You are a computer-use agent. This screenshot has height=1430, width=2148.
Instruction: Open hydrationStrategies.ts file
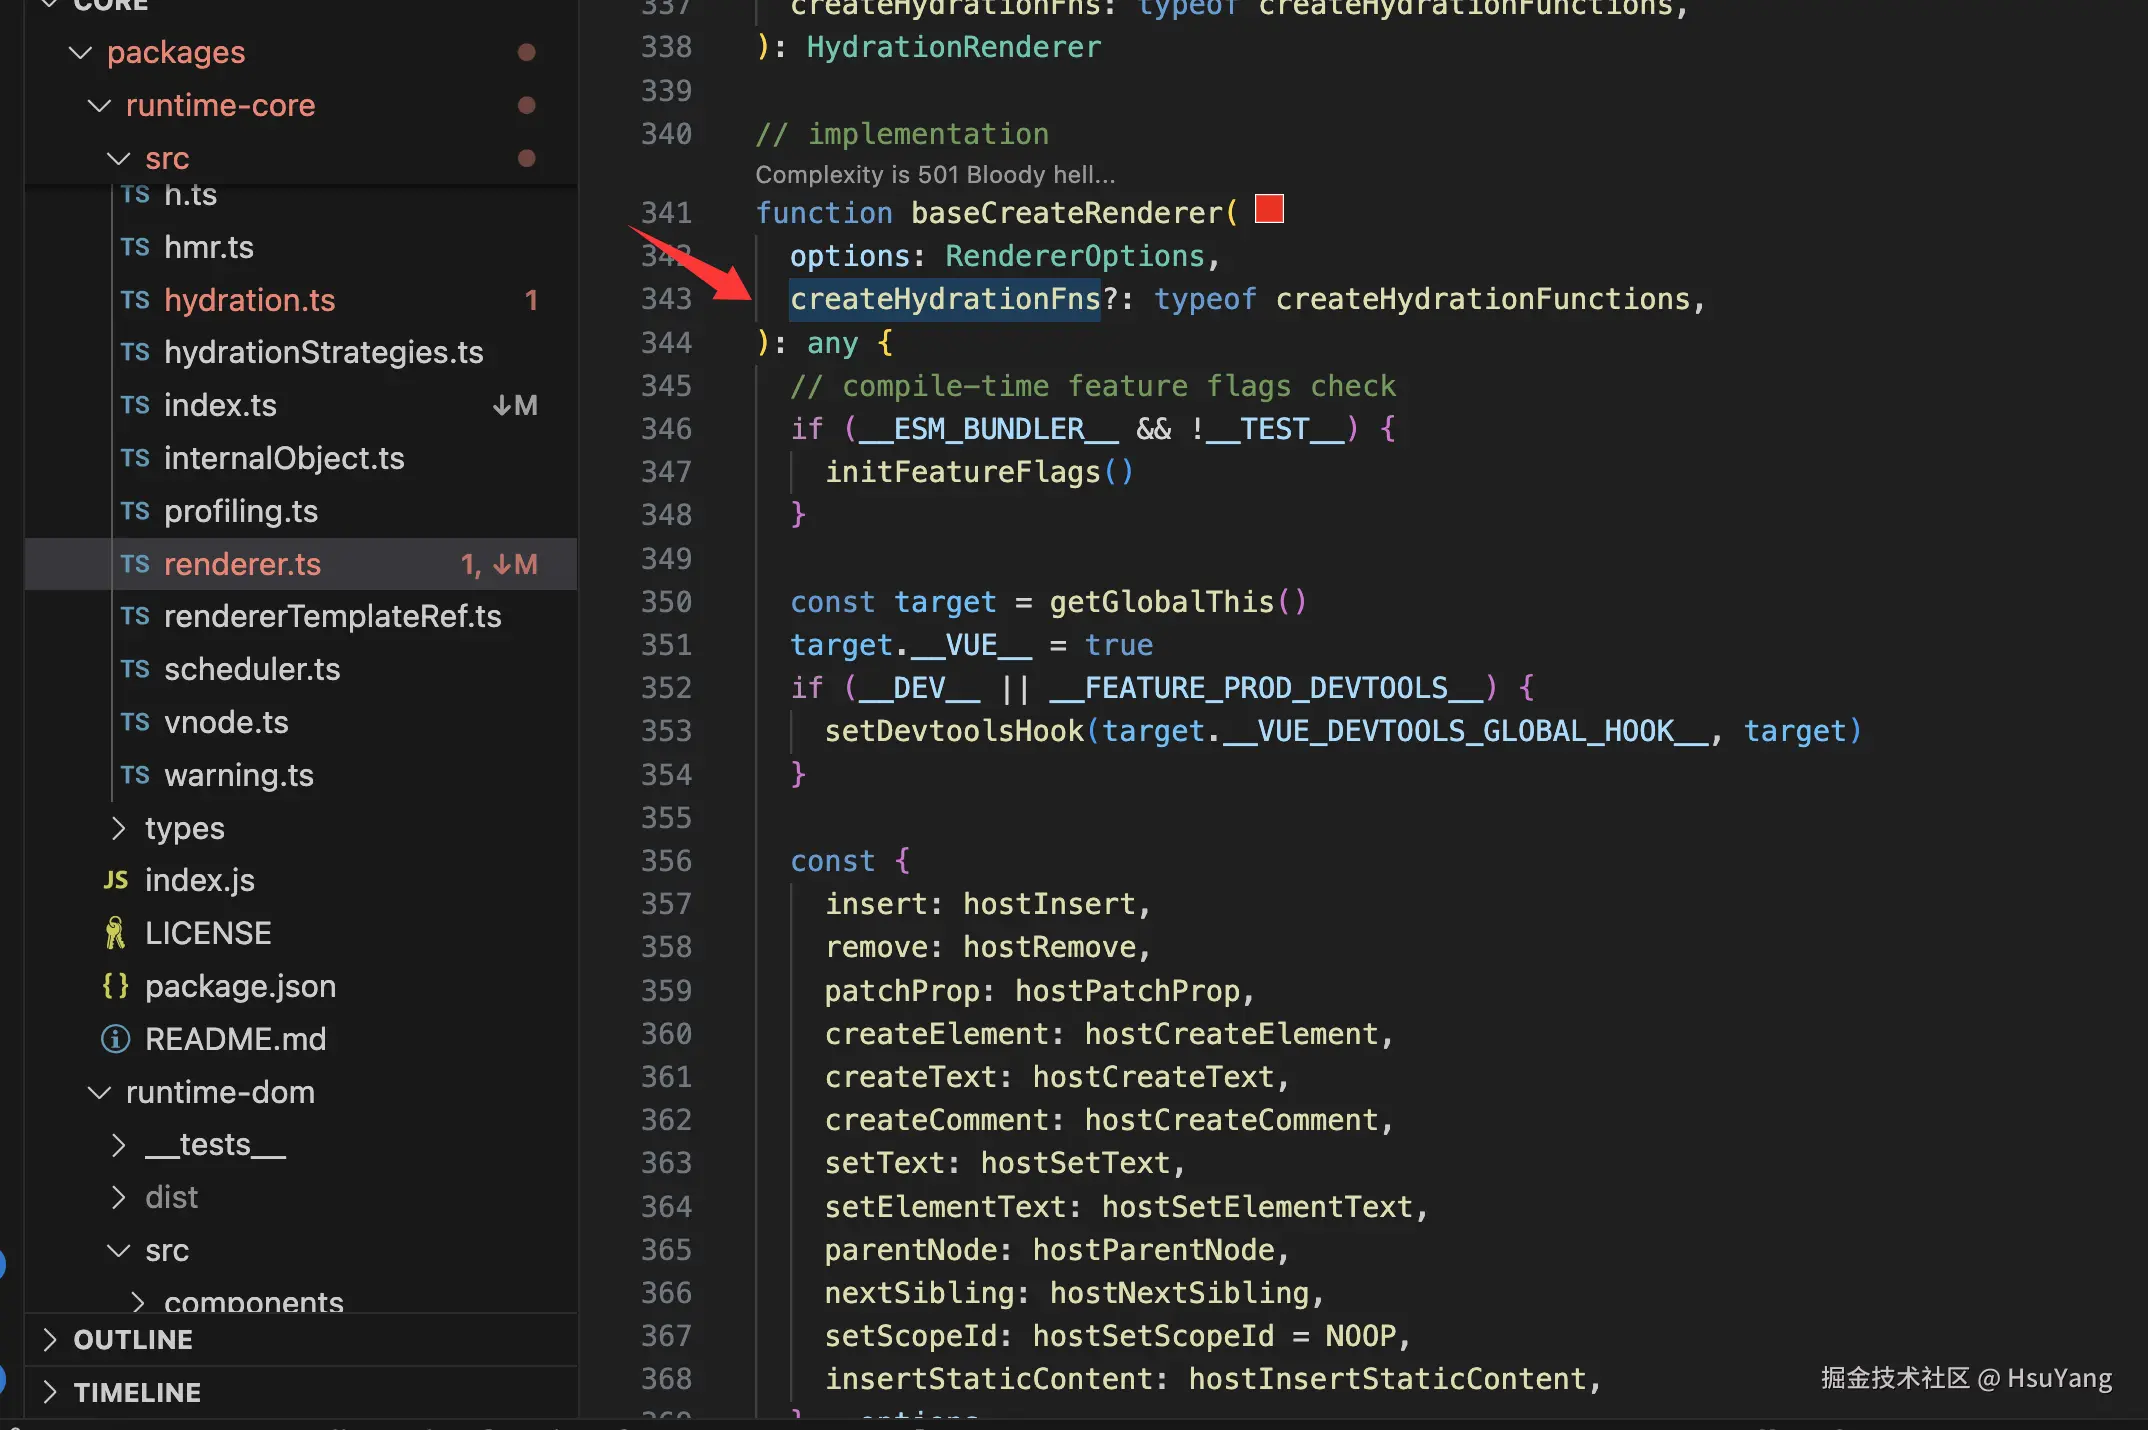323,352
